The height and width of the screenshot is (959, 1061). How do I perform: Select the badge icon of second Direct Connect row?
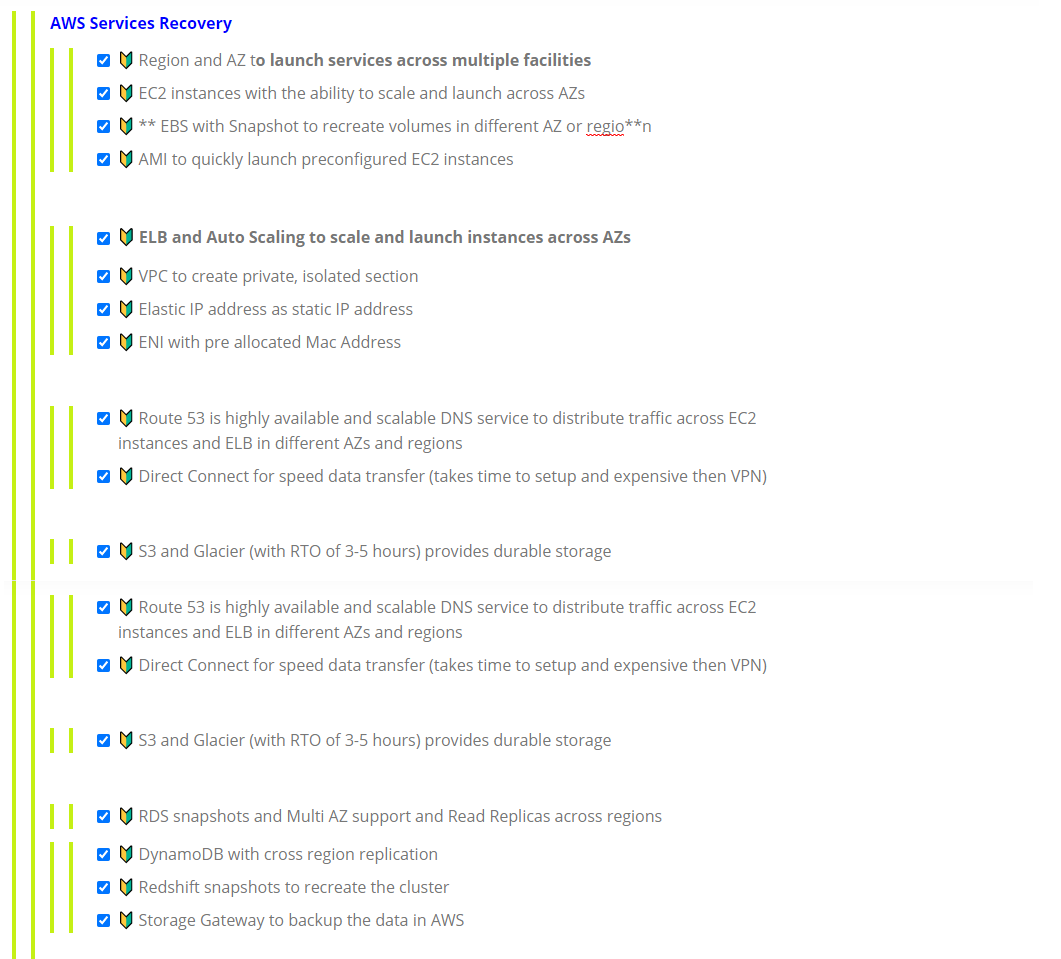[126, 665]
